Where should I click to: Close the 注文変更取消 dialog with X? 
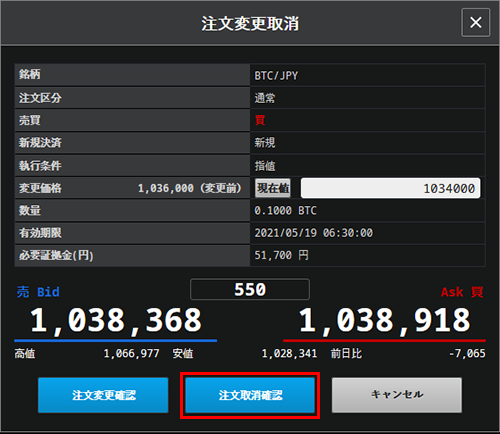click(x=475, y=23)
